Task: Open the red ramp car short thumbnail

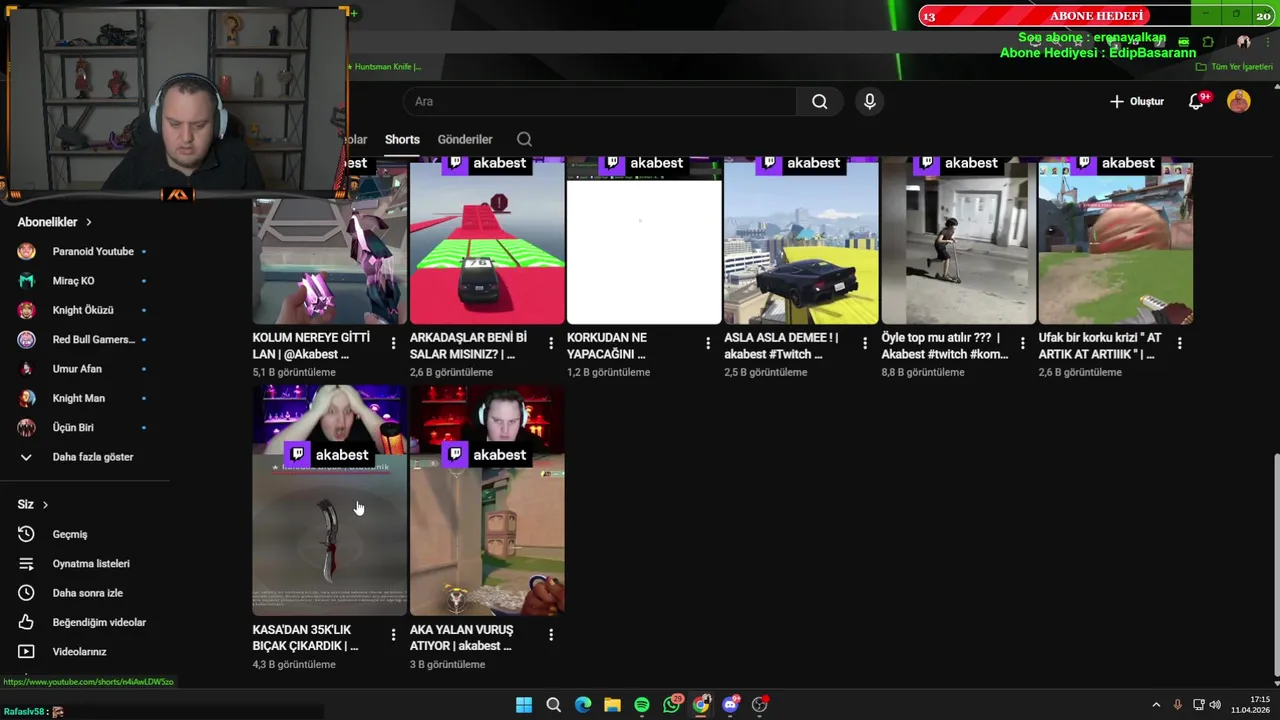Action: [x=487, y=240]
